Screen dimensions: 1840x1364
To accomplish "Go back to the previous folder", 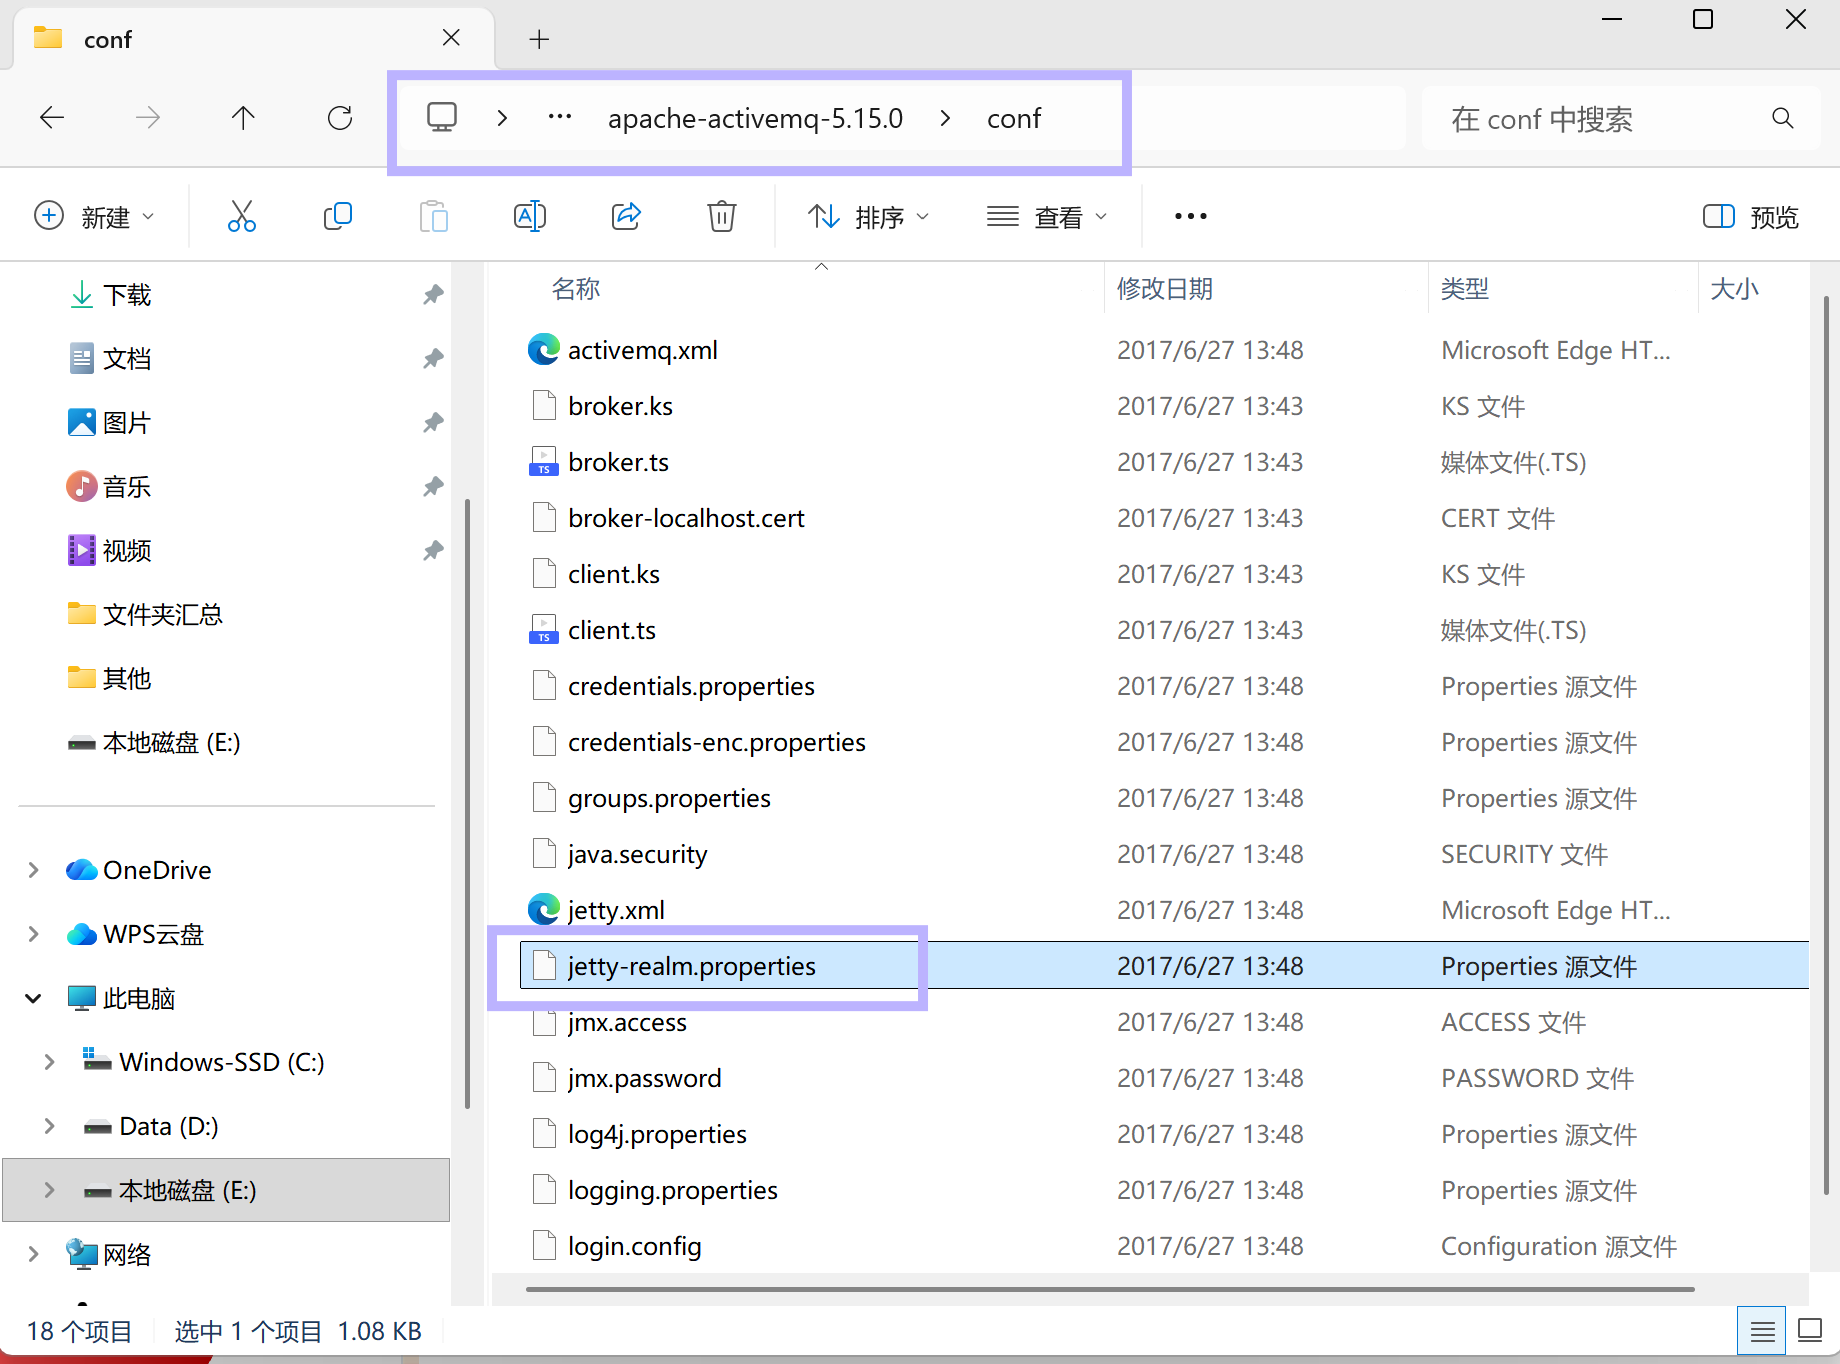I will 52,118.
